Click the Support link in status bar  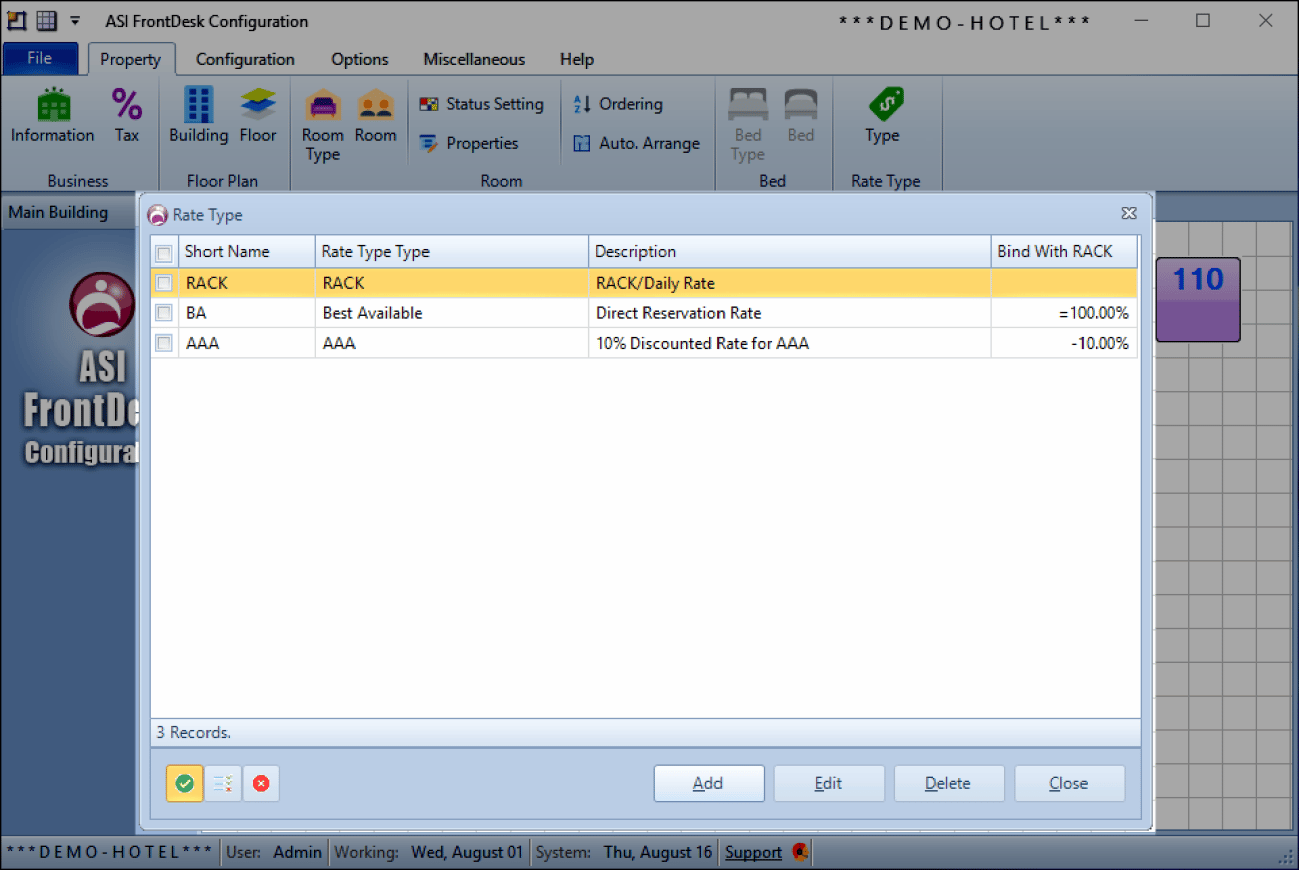pyautogui.click(x=753, y=852)
